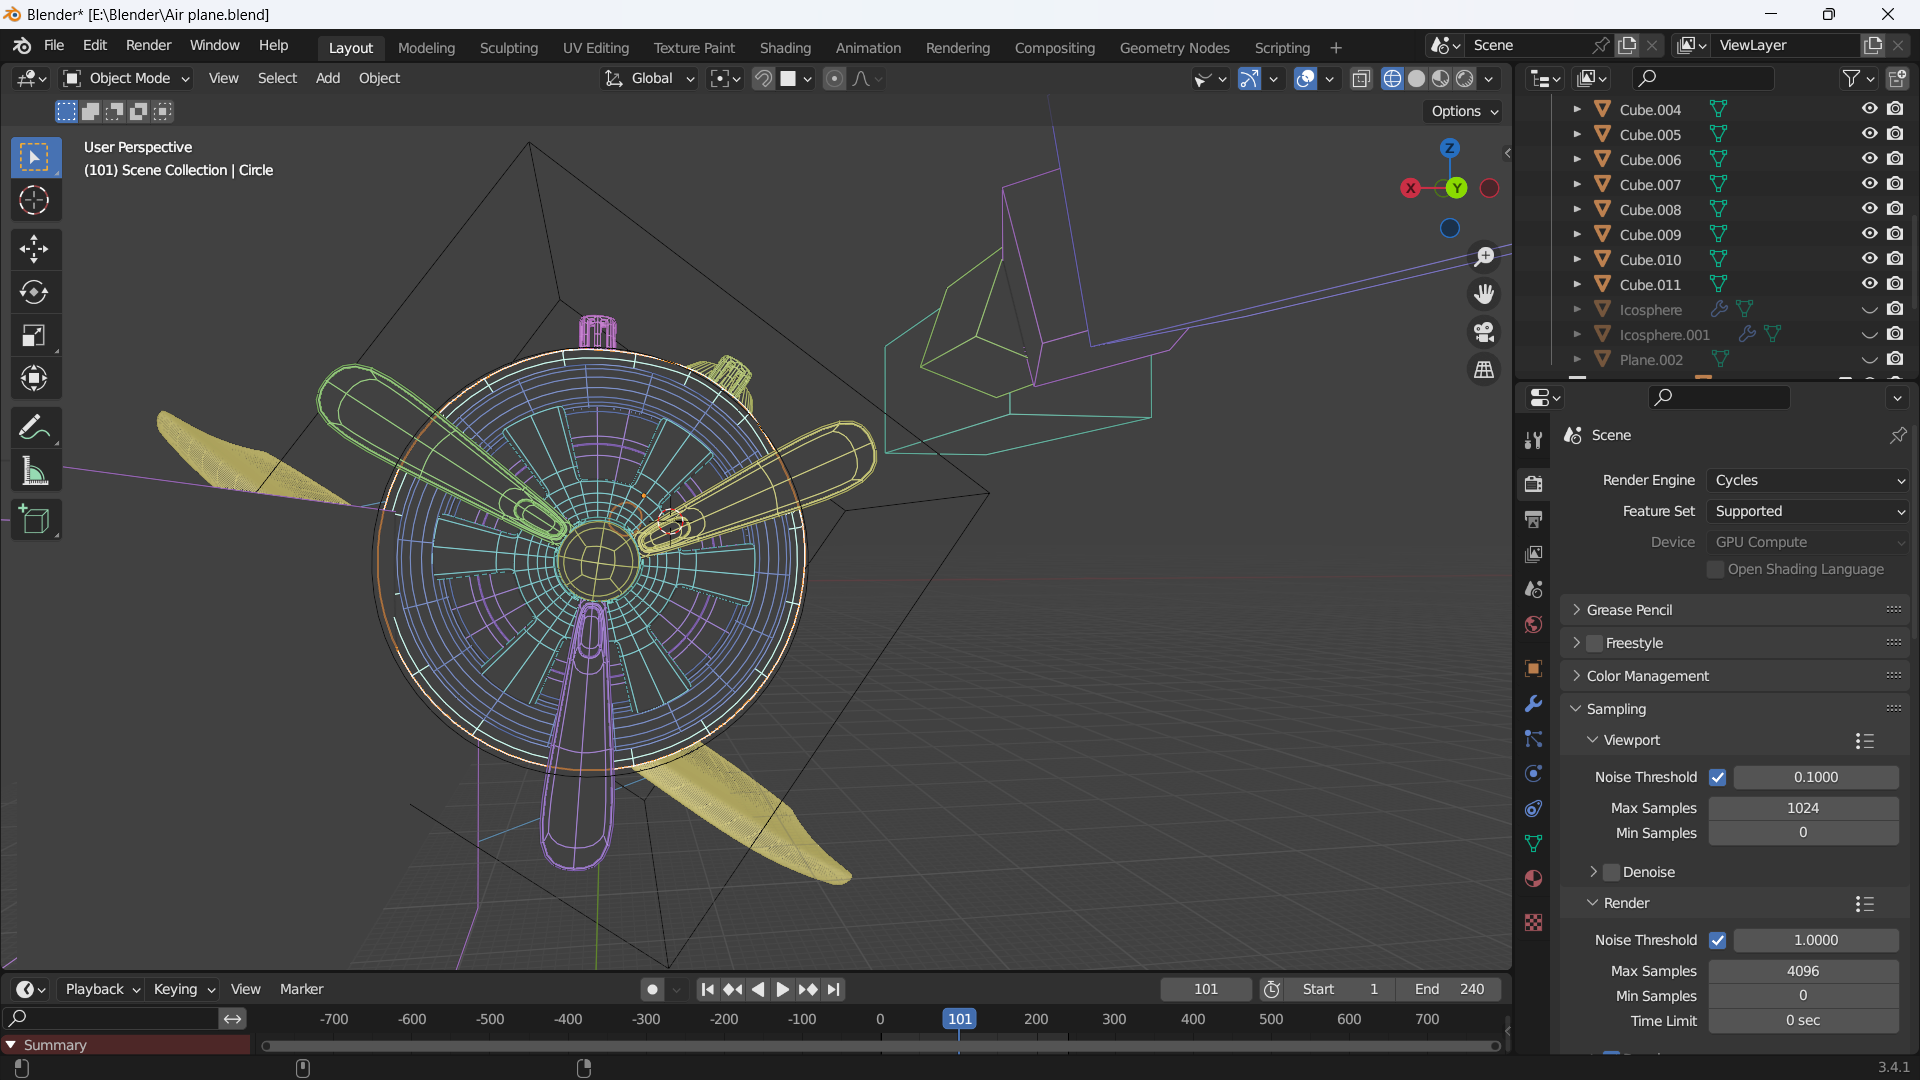Toggle visibility of Icosphere object
Image resolution: width=1920 pixels, height=1080 pixels.
tap(1869, 309)
